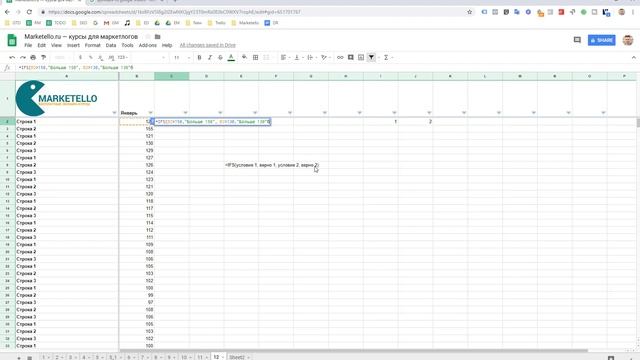Image resolution: width=640 pixels, height=360 pixels.
Task: Insert a link from toolbar
Action: (x=340, y=58)
